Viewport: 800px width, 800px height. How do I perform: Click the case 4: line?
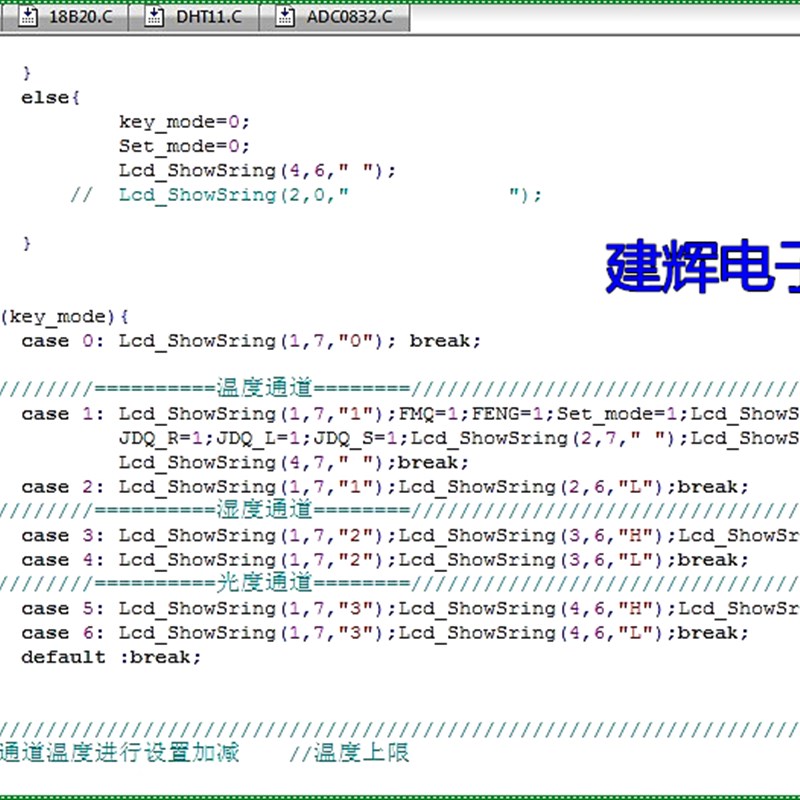[x=385, y=560]
